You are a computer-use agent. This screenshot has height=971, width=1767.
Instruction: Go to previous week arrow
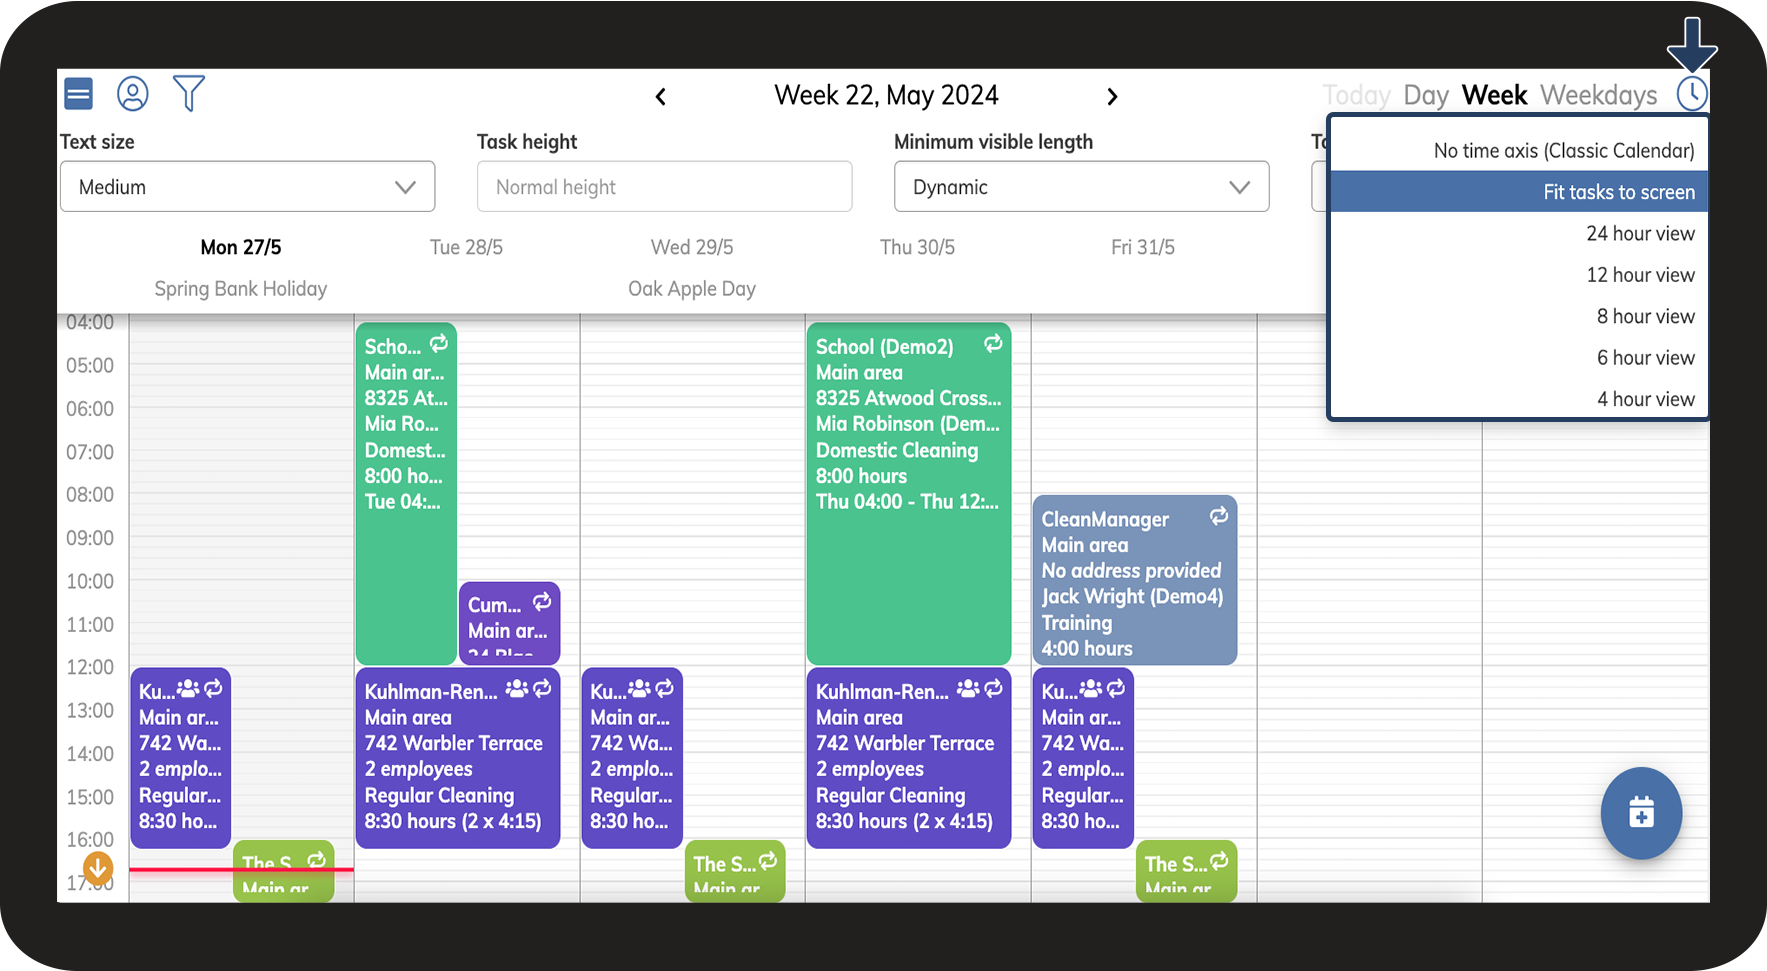click(661, 97)
